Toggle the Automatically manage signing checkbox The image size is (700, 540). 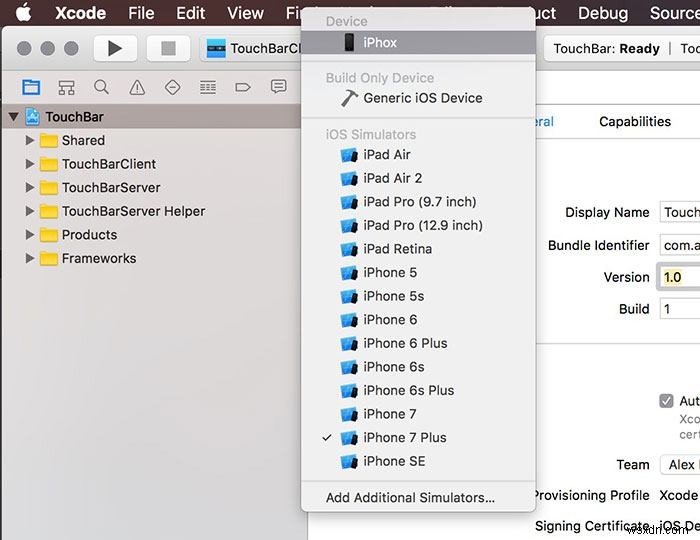click(x=666, y=401)
